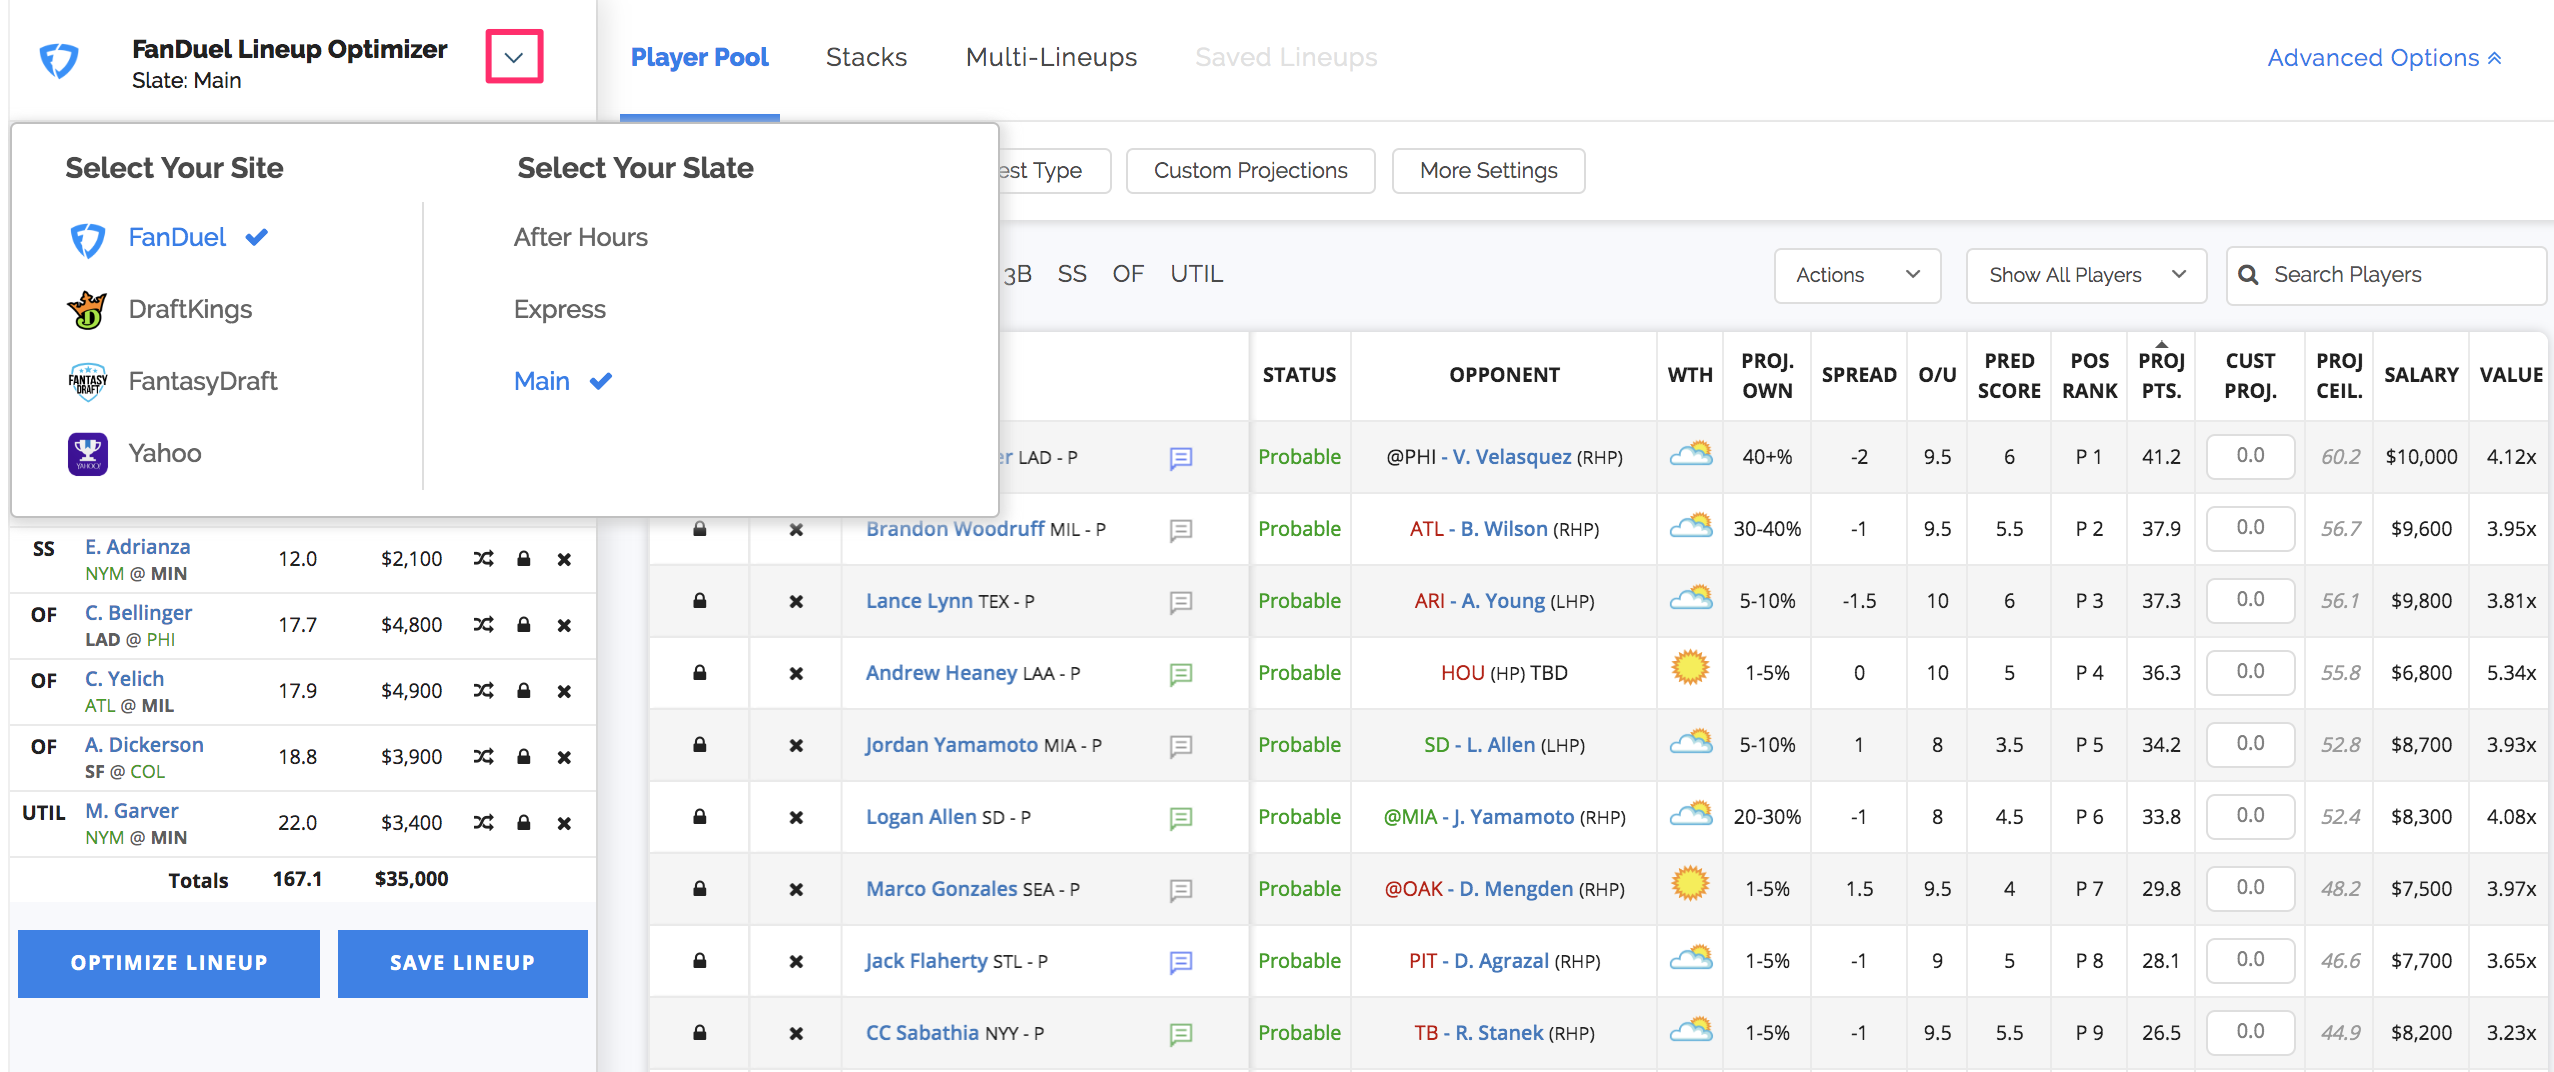Lock E. Adrianza in the lineup
Image resolution: width=2554 pixels, height=1072 pixels.
point(523,559)
